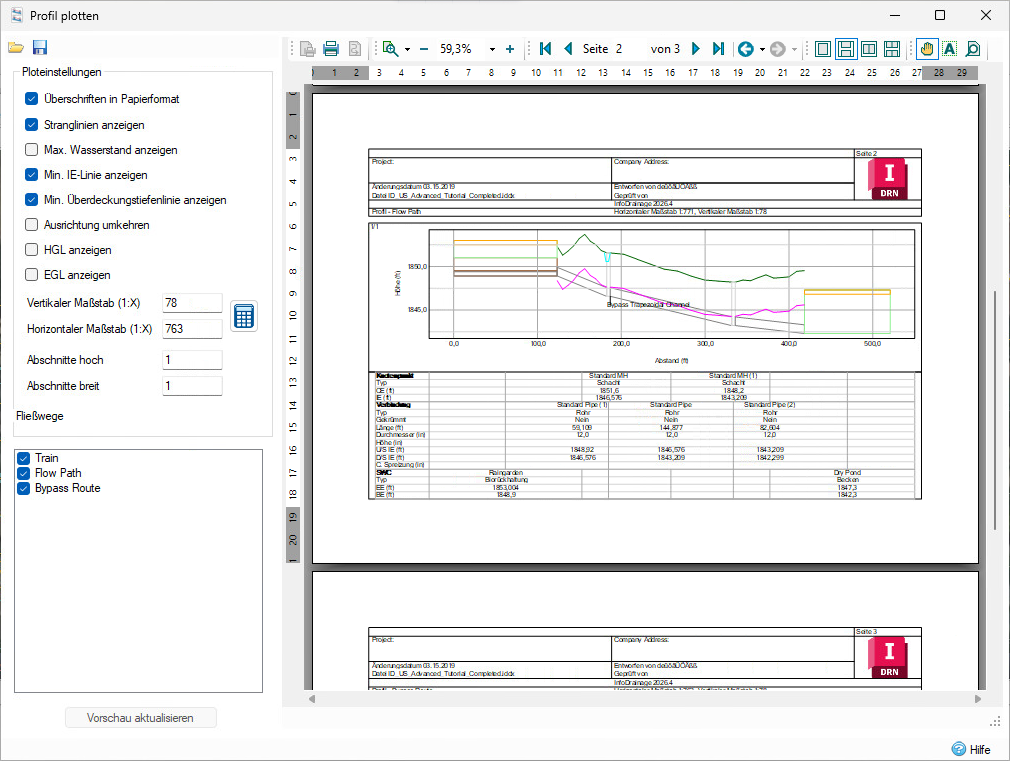Jump to the first page

click(545, 49)
